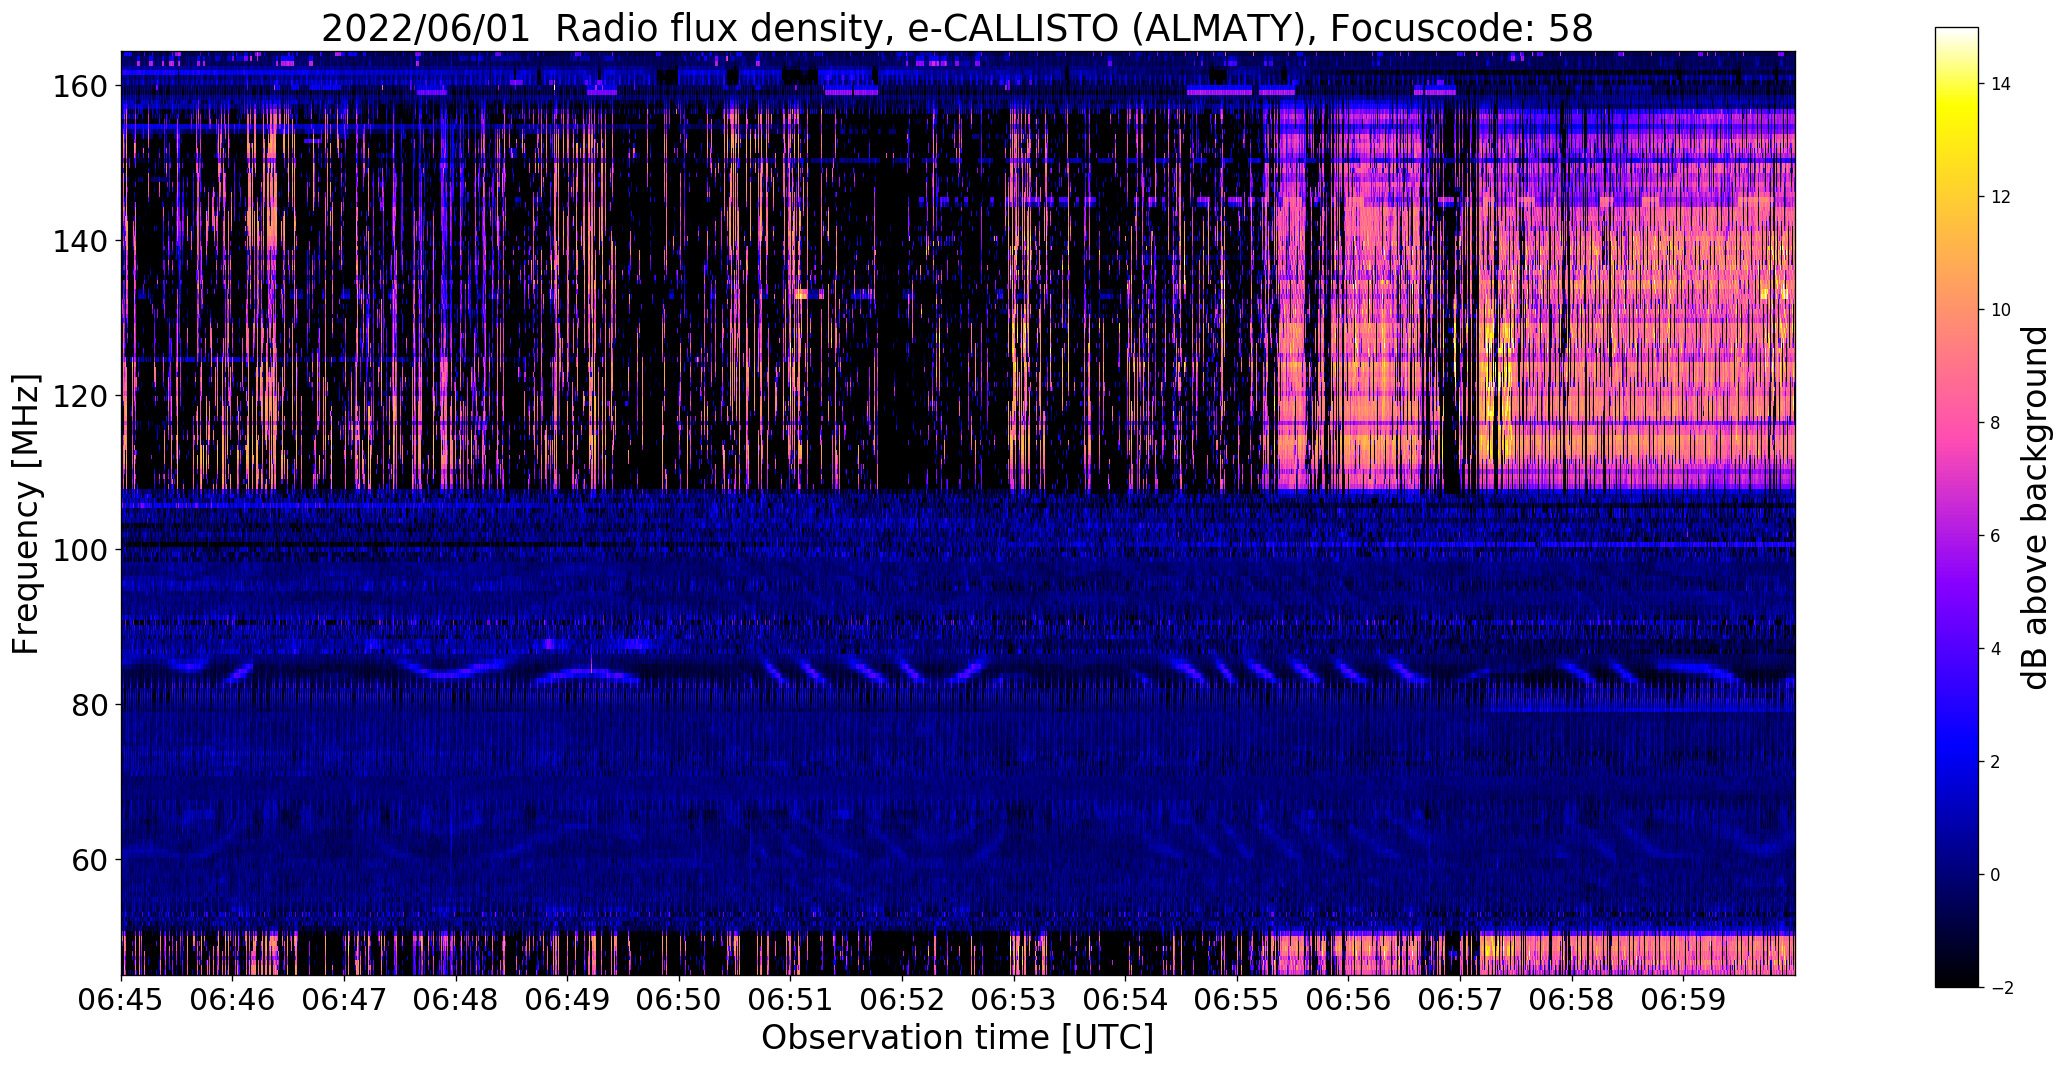Click the 06:47 time tick label
2066x1067 pixels.
(x=345, y=999)
